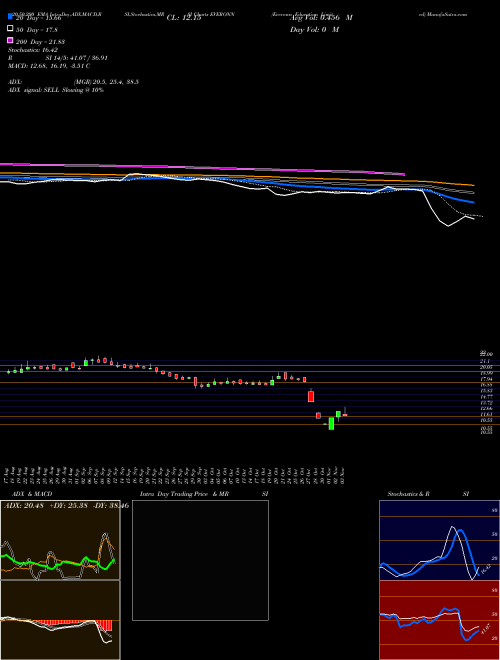The width and height of the screenshot is (500, 660).
Task: Select the '200 Day = 21.83' label
Action: pyautogui.click(x=40, y=42)
